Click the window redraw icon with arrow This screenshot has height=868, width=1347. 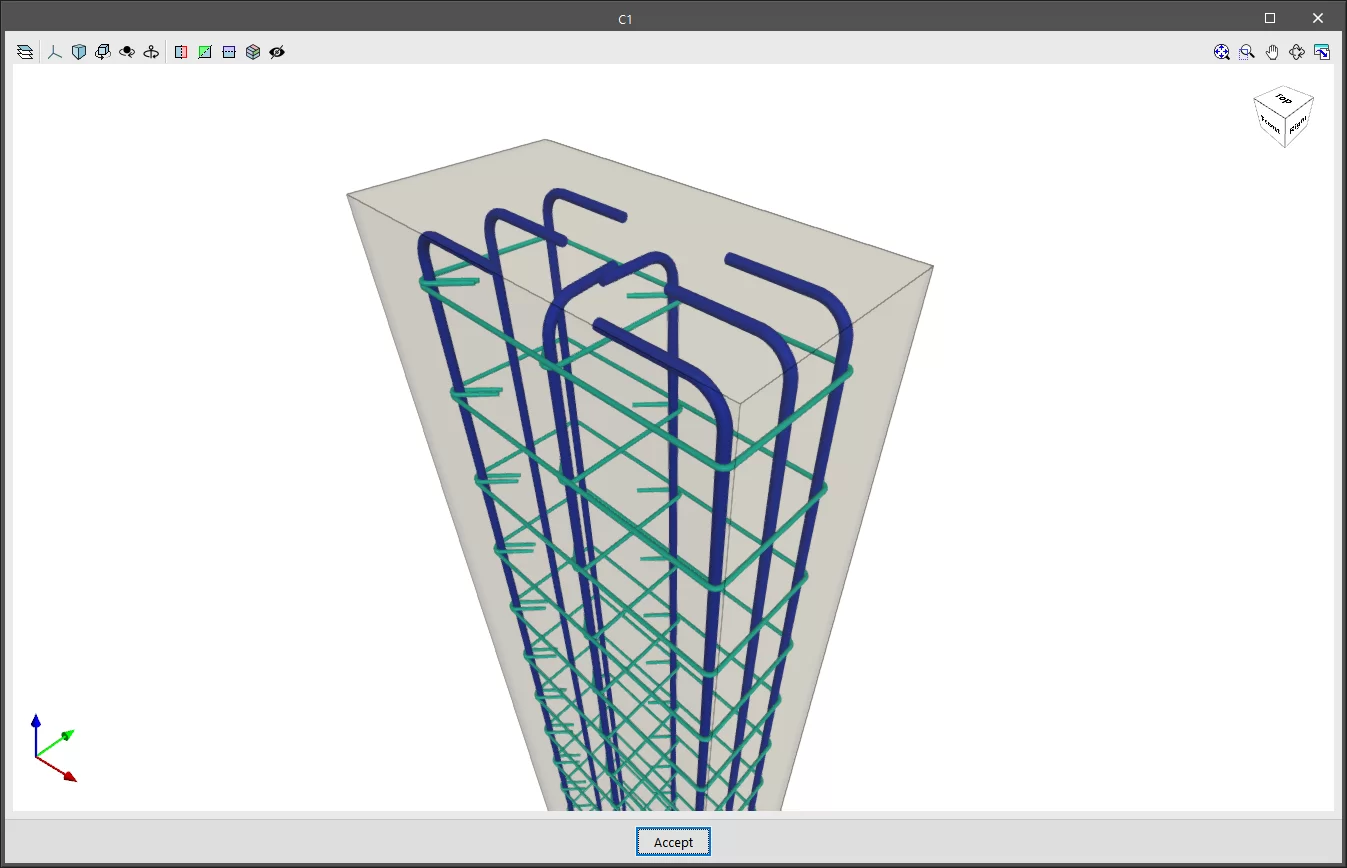coord(1322,52)
